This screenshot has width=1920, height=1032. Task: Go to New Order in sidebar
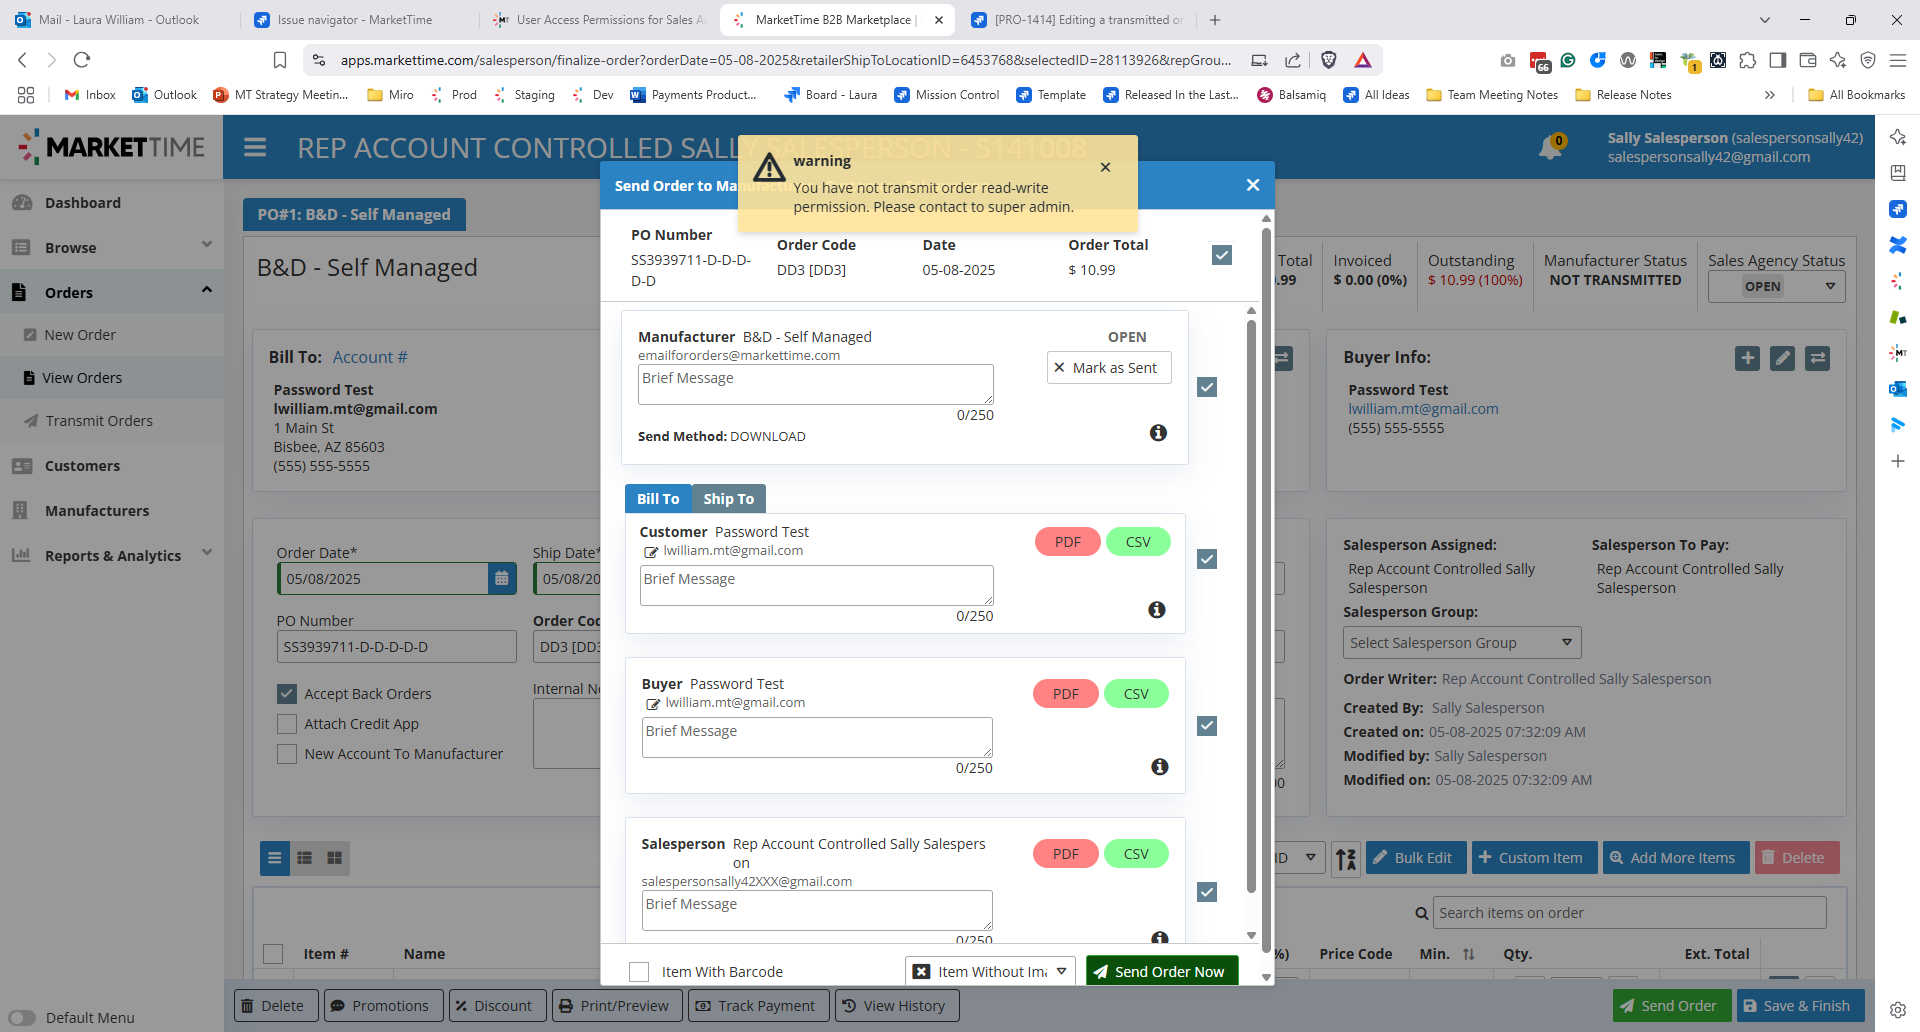pyautogui.click(x=80, y=335)
